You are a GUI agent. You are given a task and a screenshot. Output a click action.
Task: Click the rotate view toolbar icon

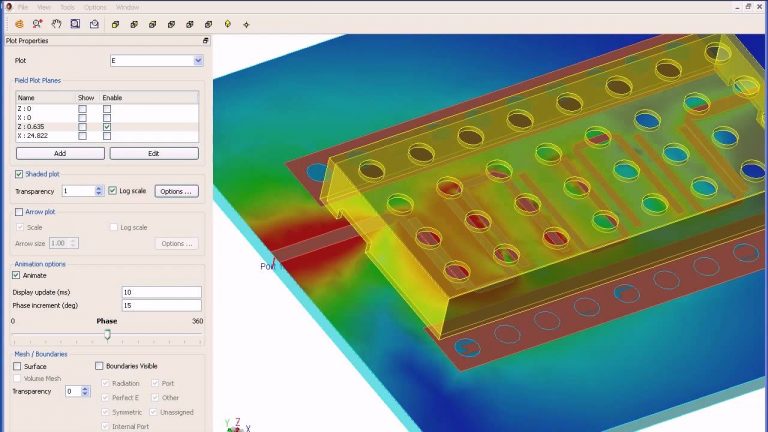coord(18,23)
